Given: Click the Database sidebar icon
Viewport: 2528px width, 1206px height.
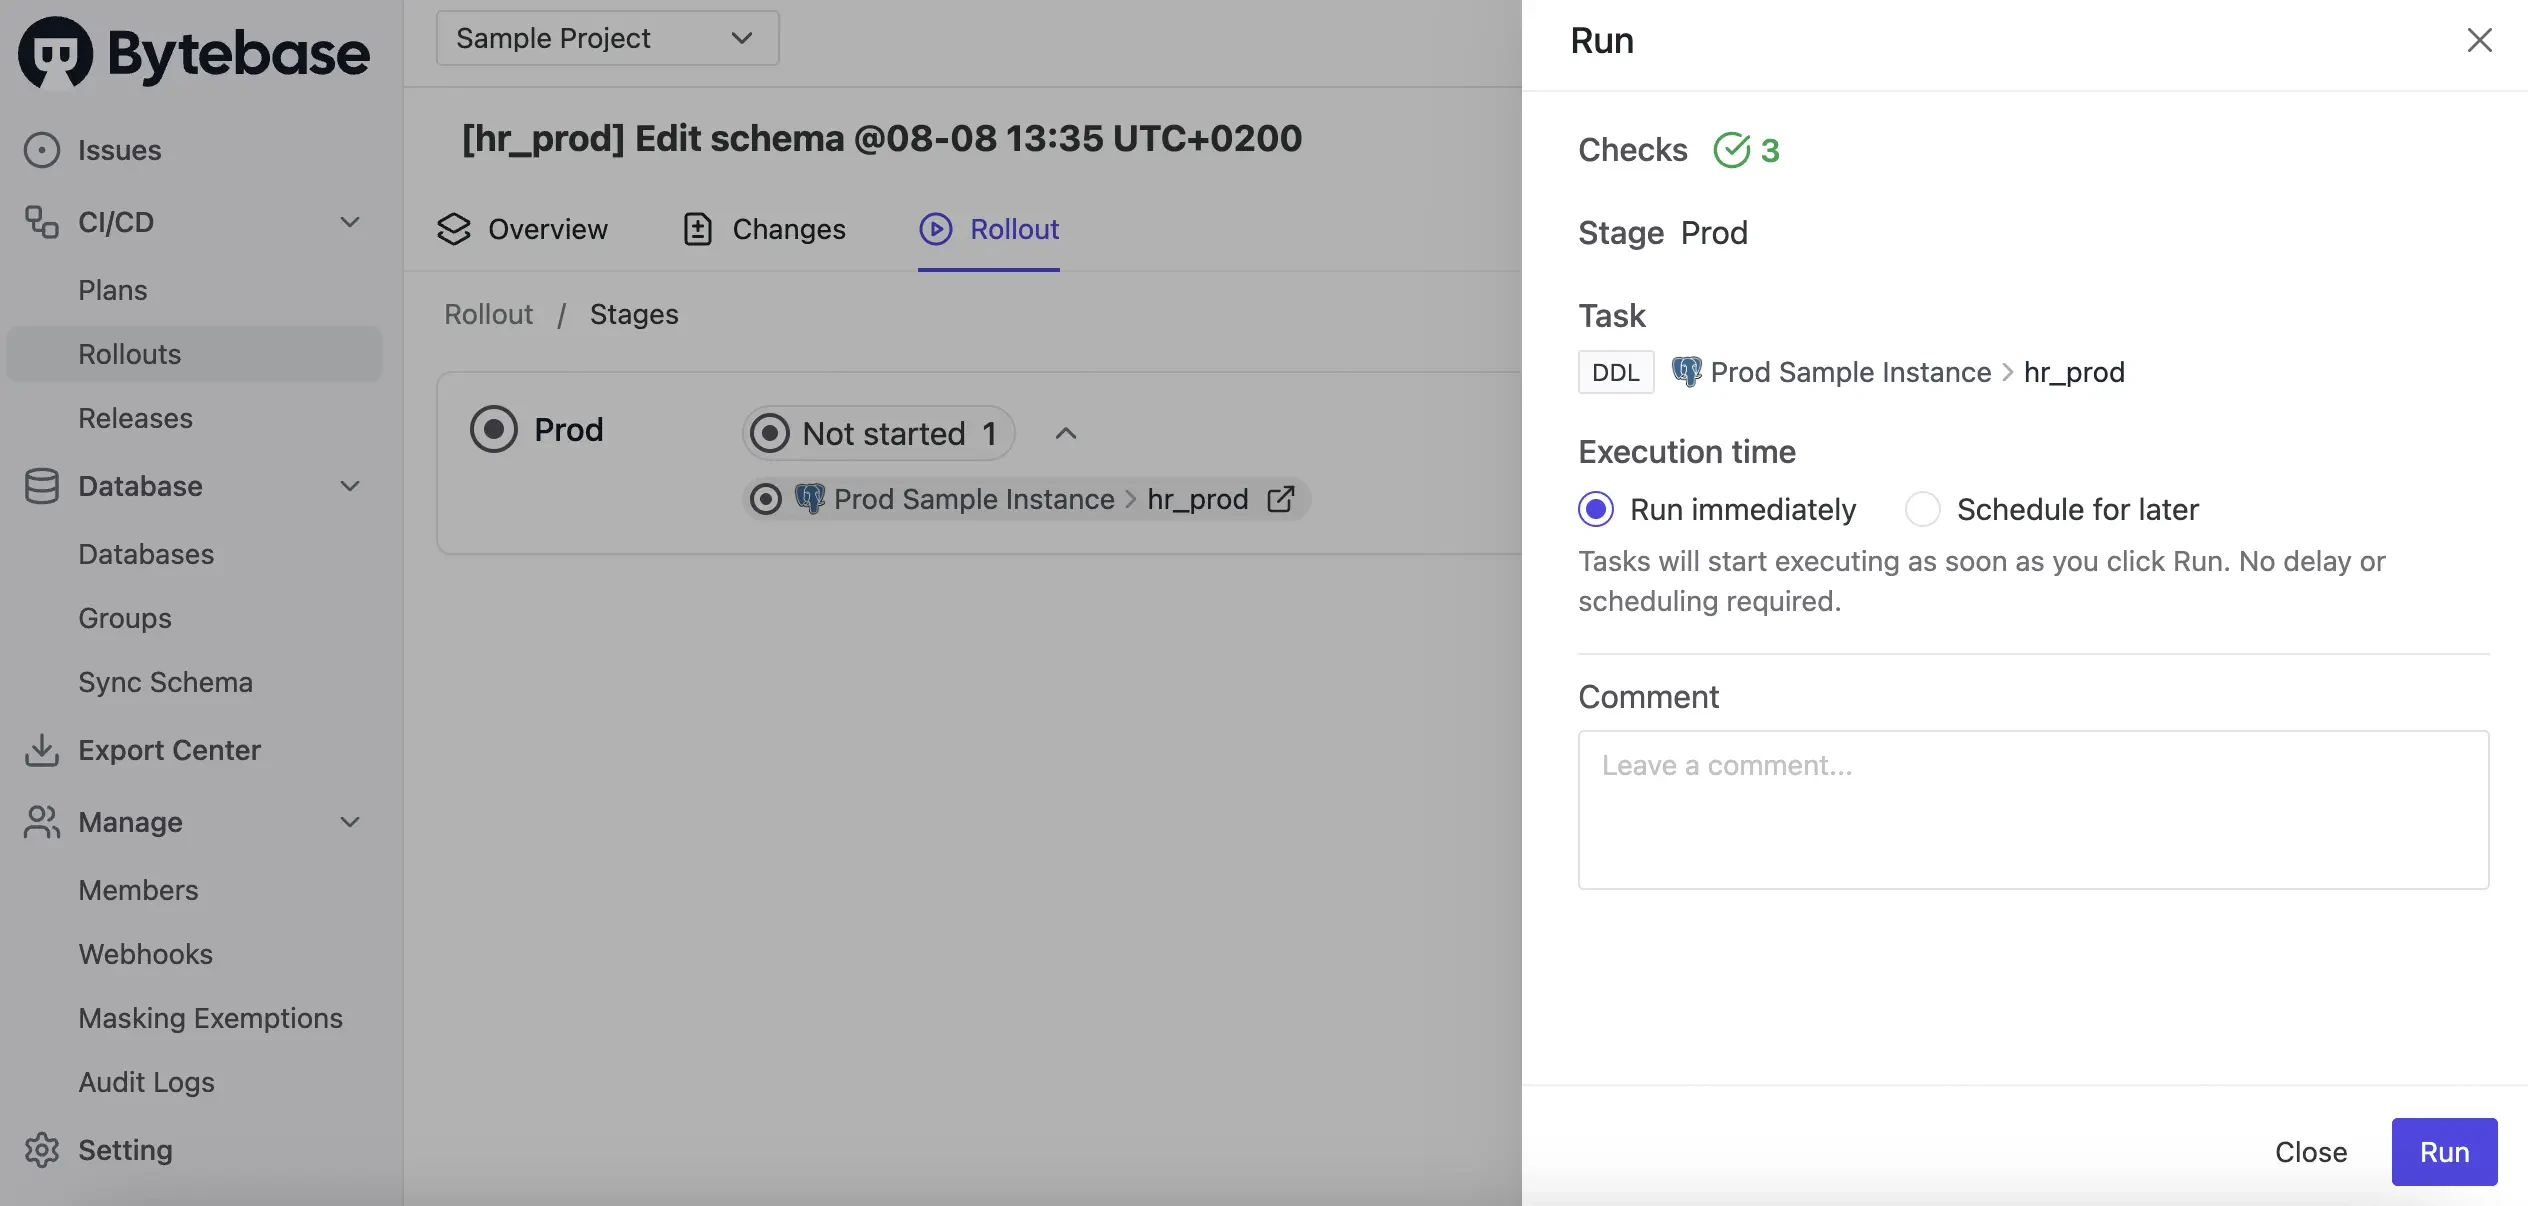Looking at the screenshot, I should 41,486.
